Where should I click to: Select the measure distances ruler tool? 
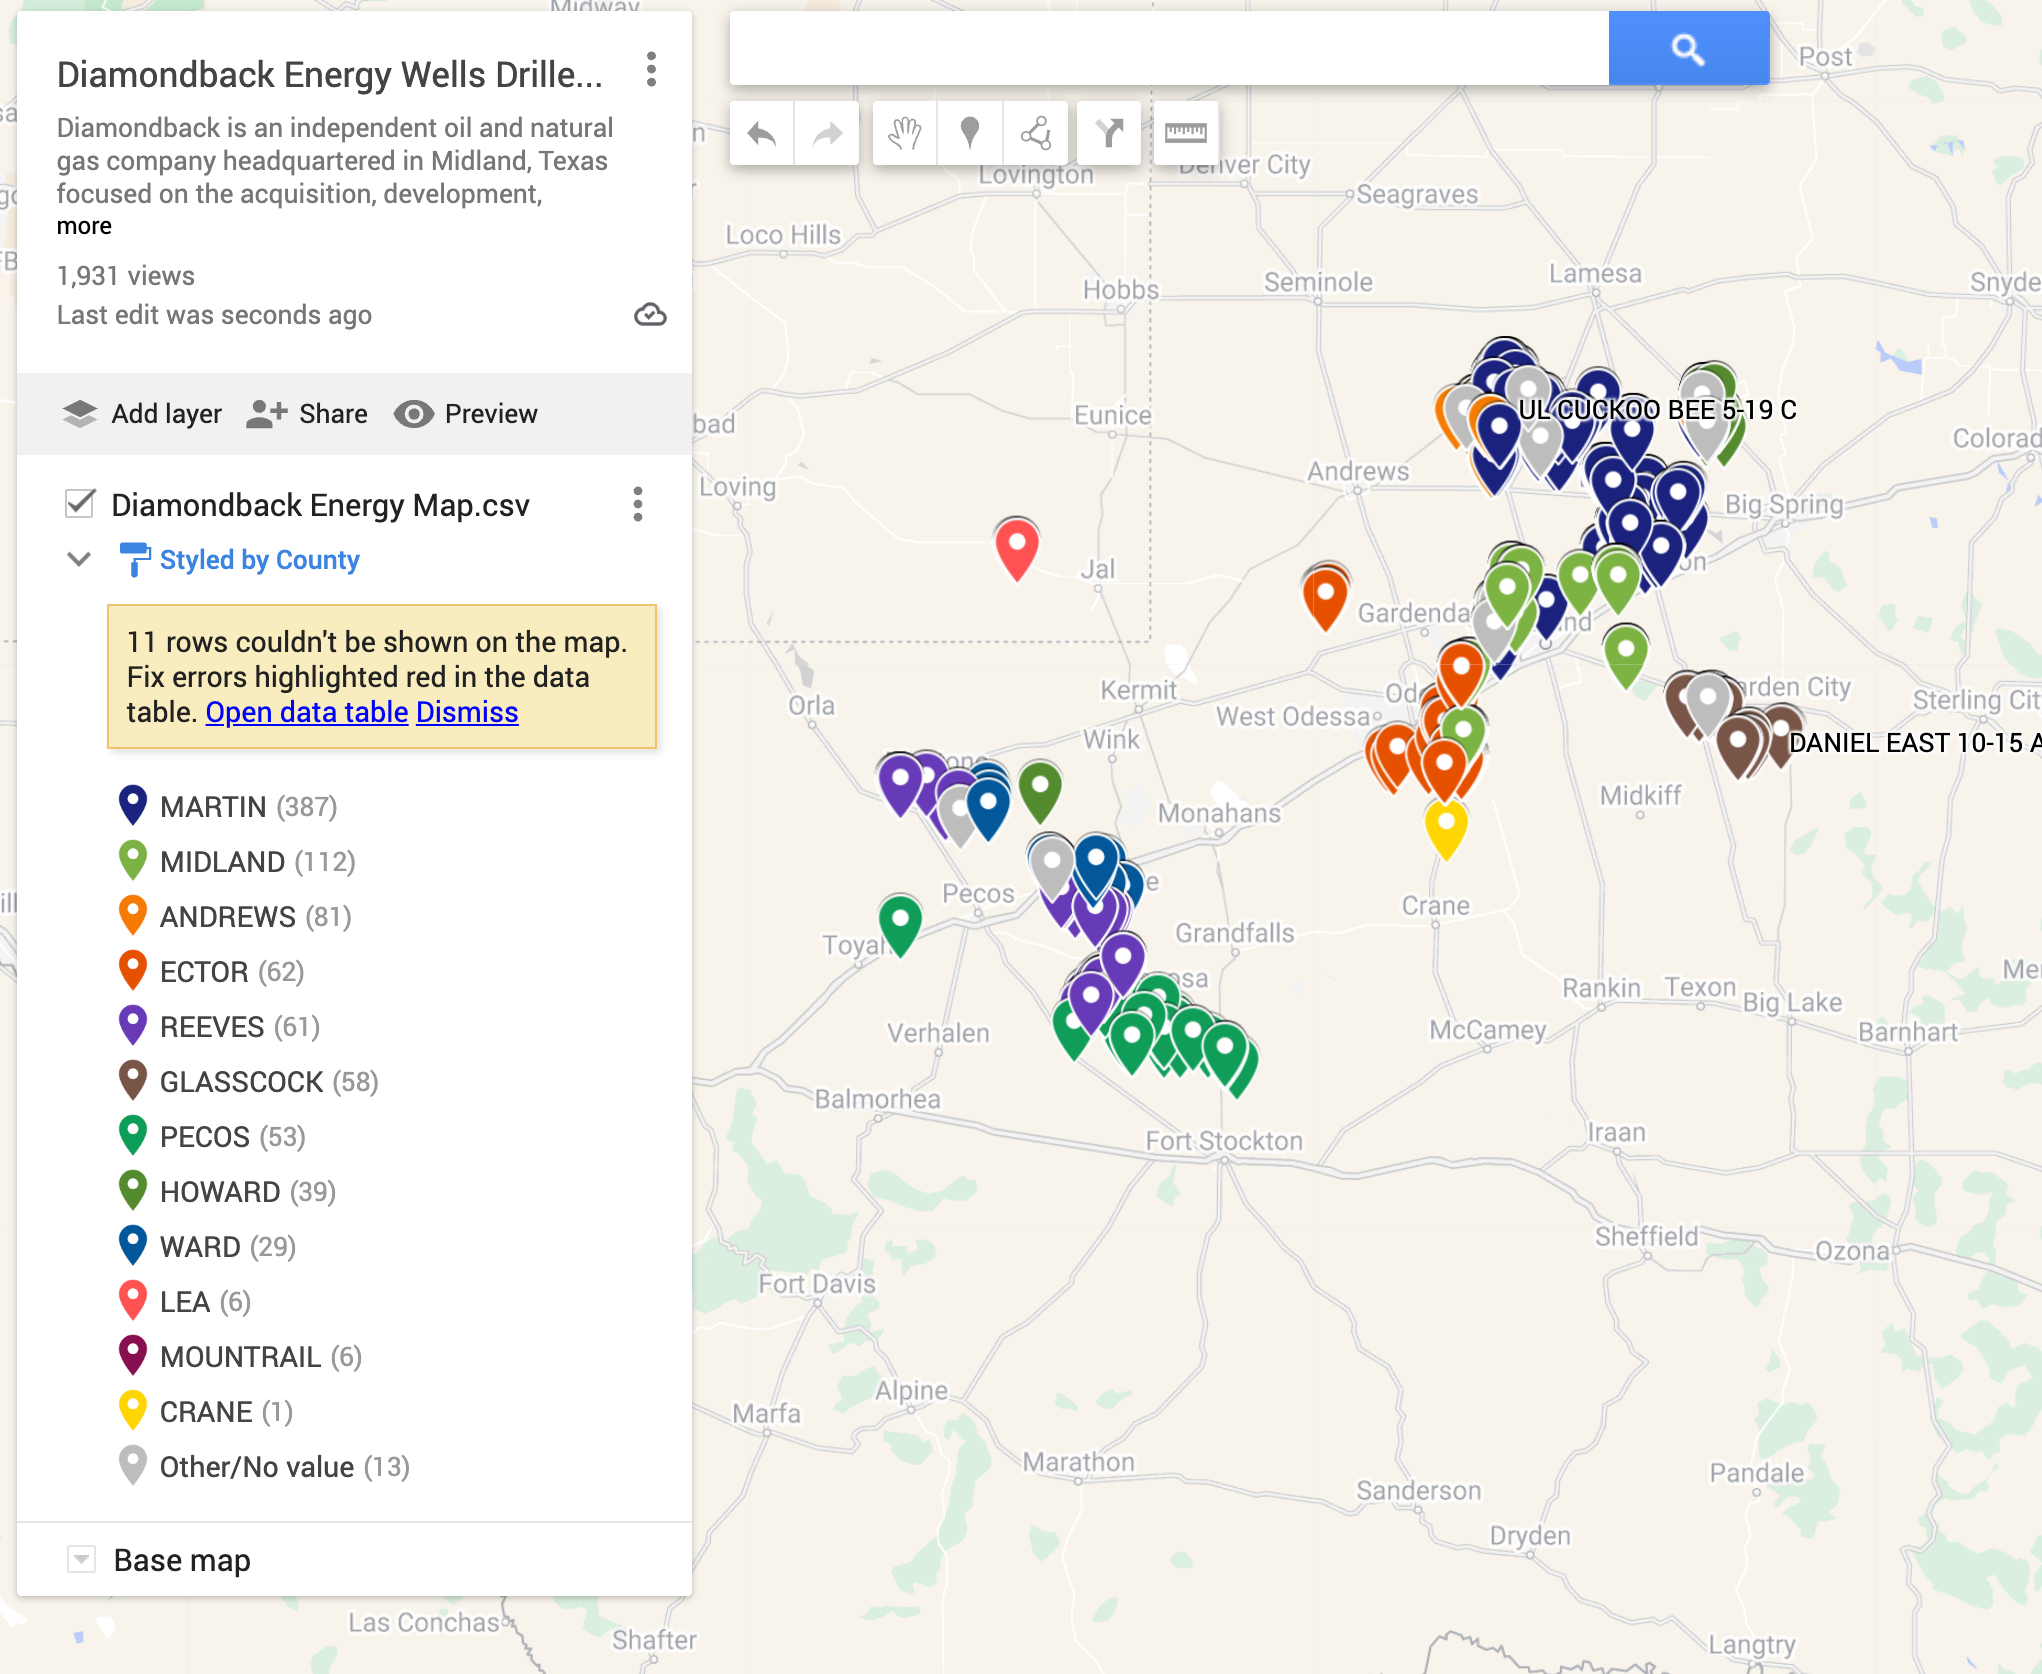1186,133
